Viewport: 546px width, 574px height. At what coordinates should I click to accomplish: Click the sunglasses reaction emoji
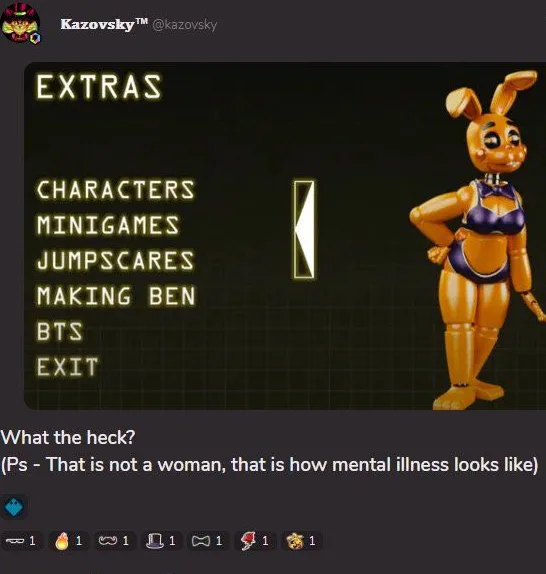point(21,541)
